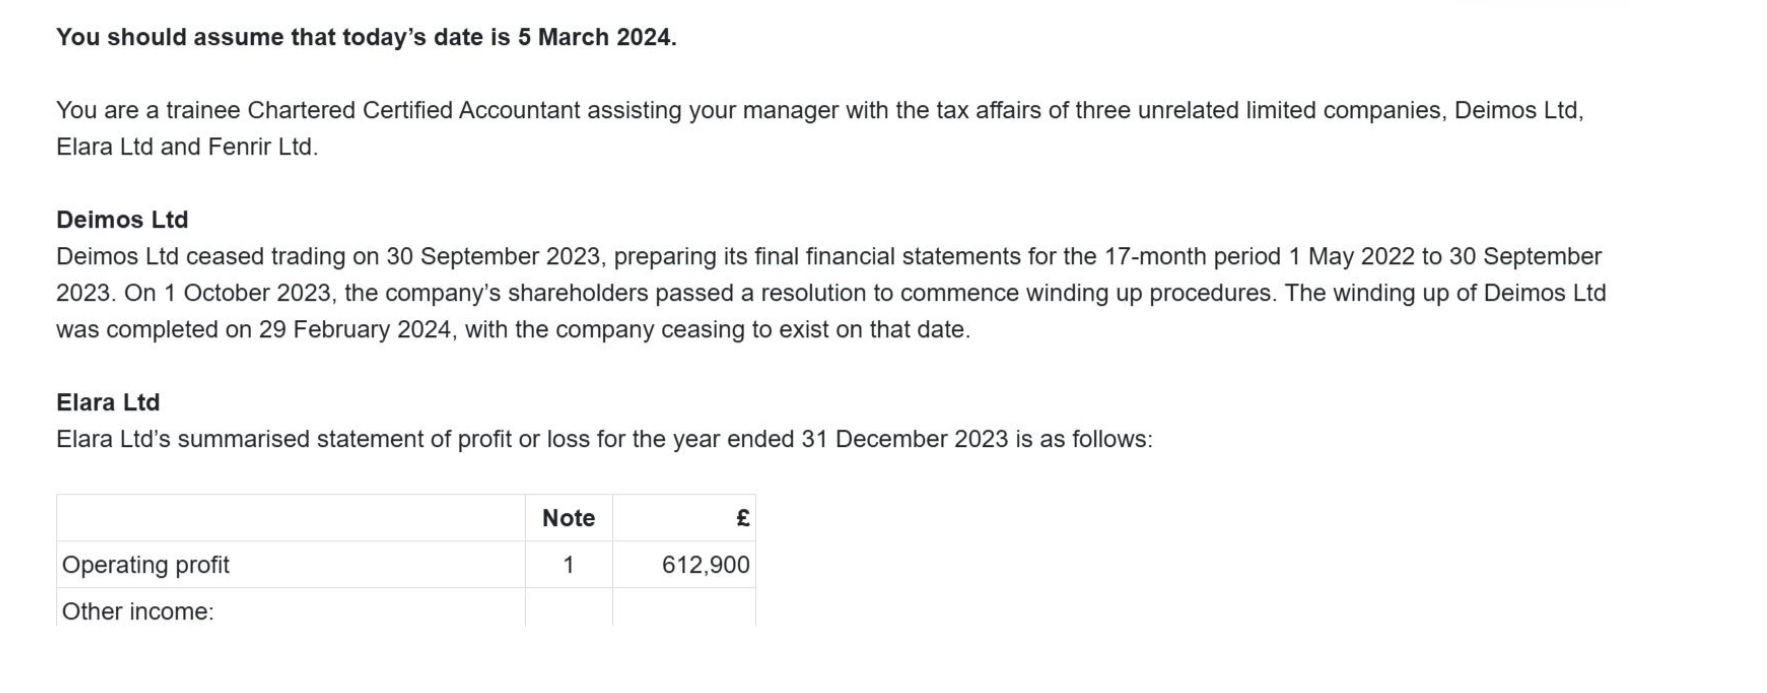
Task: Click the bold "Elara Ltd" heading
Action: (108, 402)
